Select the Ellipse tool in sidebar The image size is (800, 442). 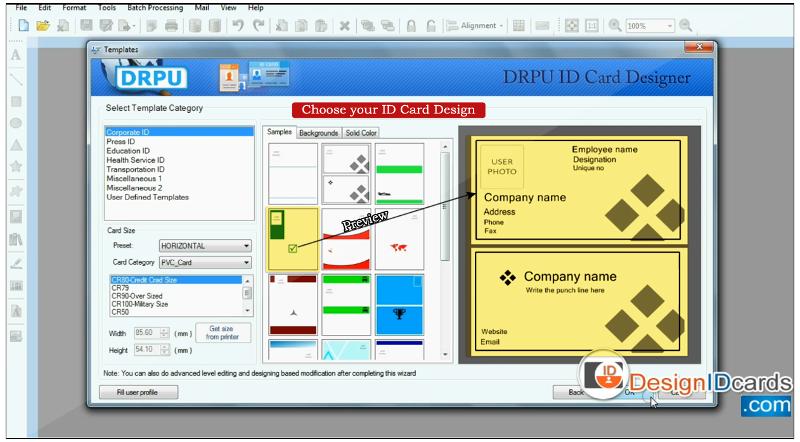(16, 123)
